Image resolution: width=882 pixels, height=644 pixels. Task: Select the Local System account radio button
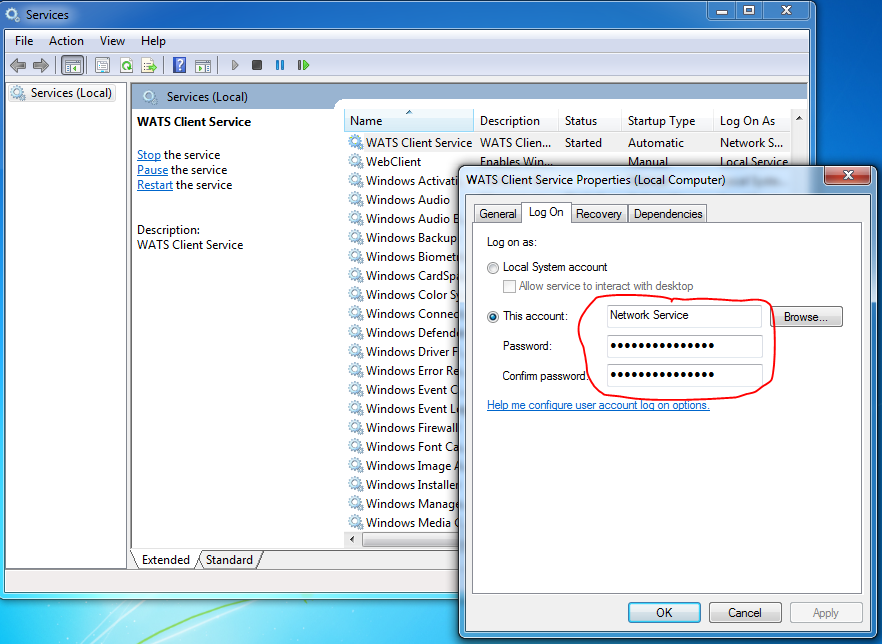point(493,268)
